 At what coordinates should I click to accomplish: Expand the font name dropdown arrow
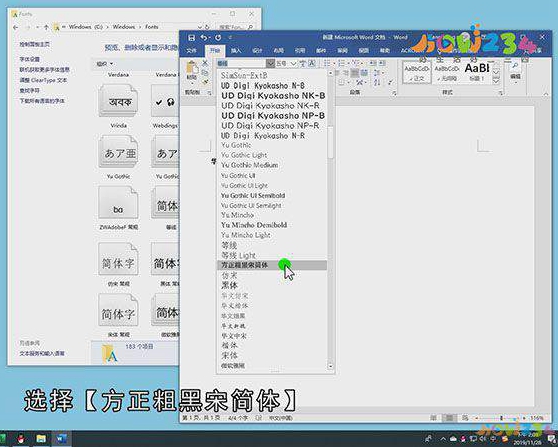[270, 63]
